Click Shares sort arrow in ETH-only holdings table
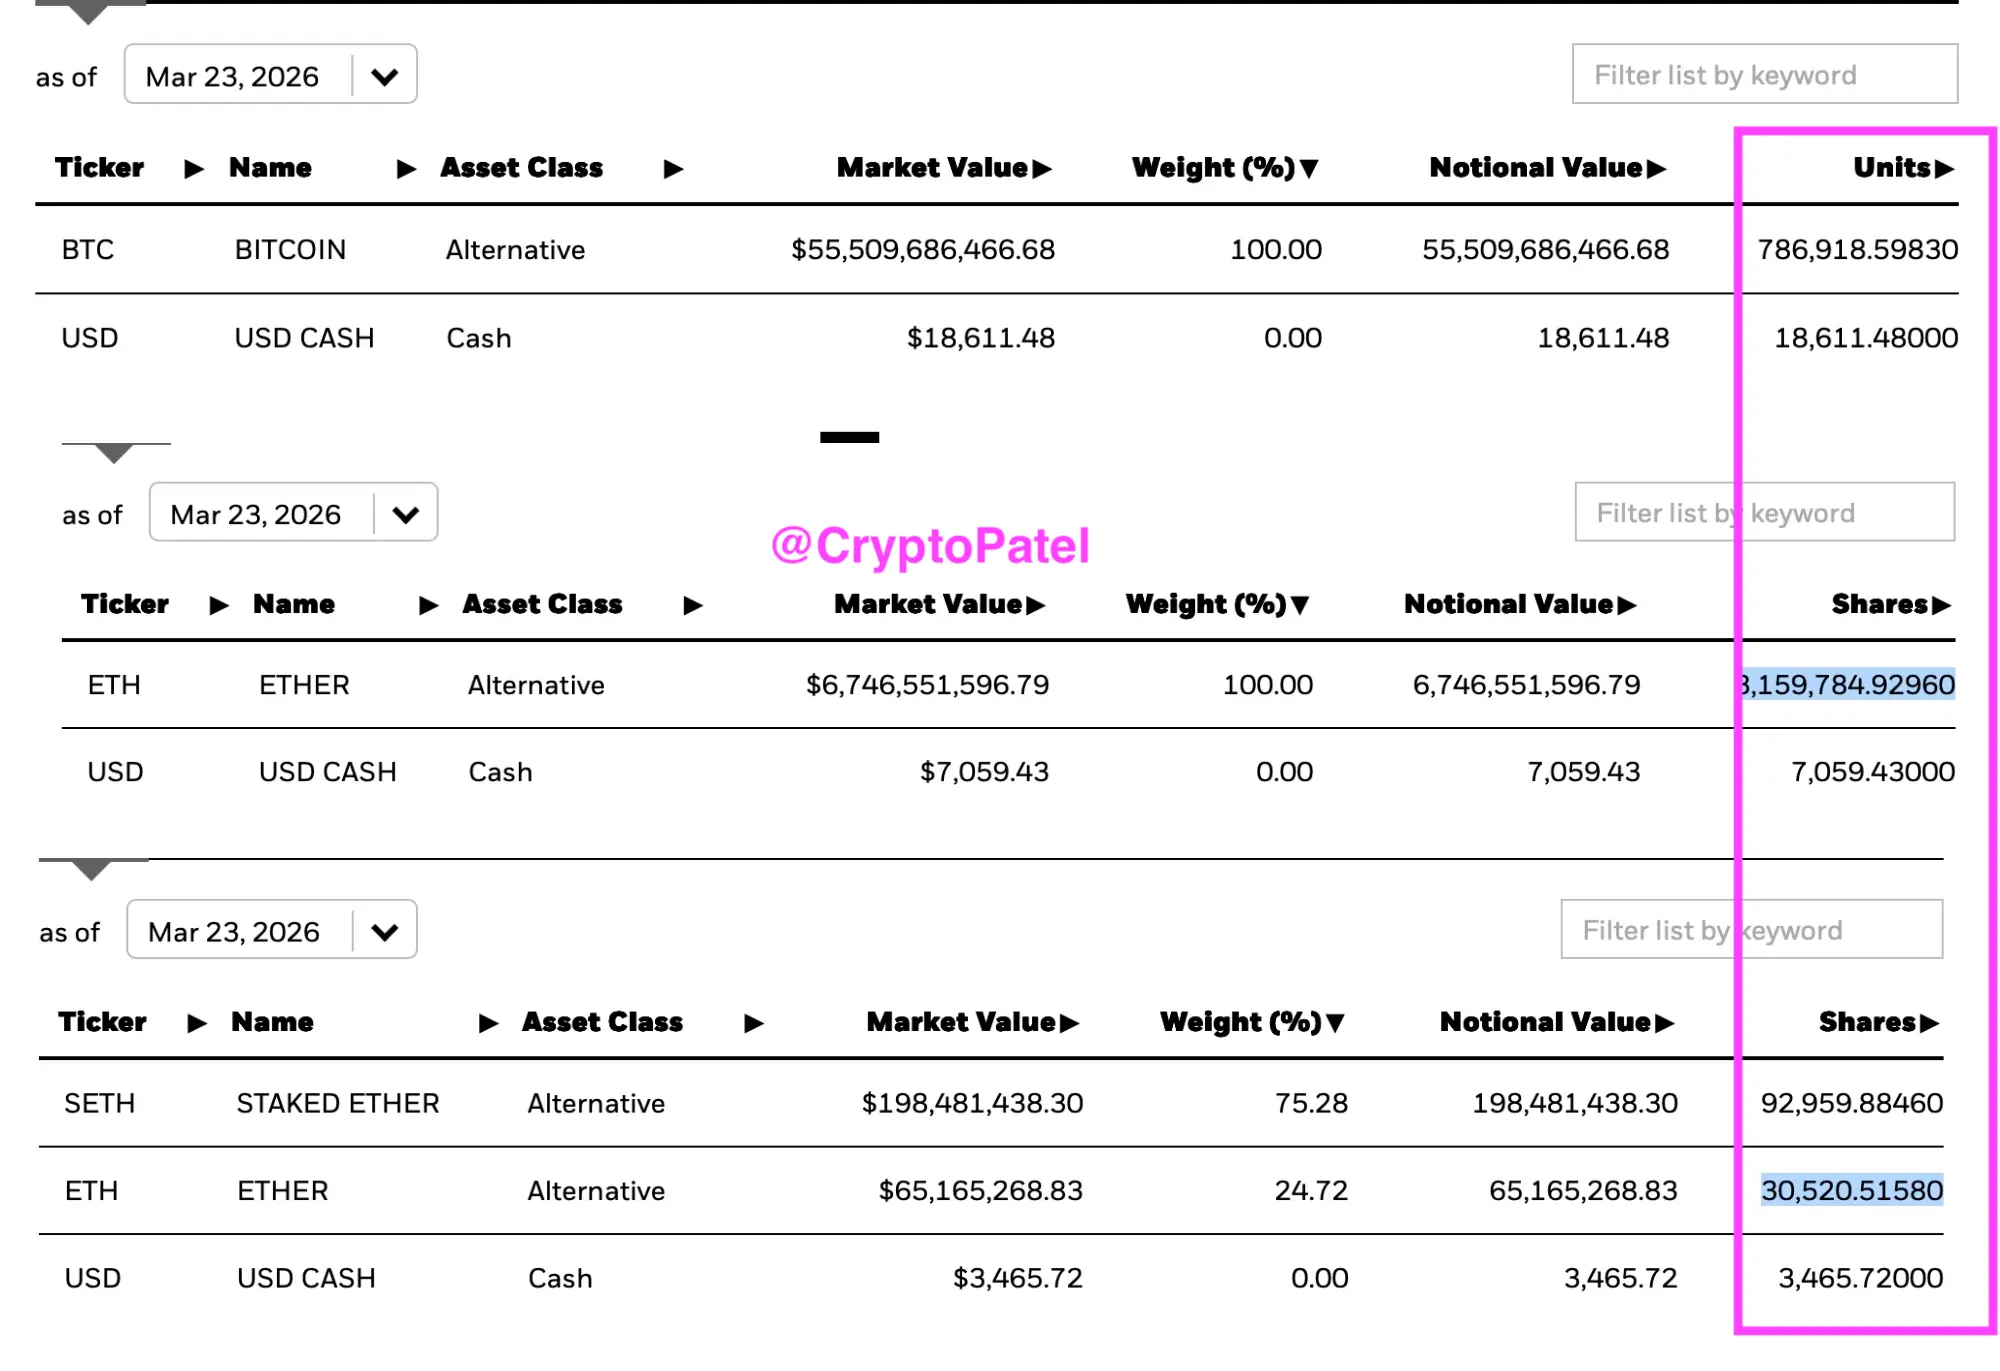The height and width of the screenshot is (1371, 2000). point(1942,605)
